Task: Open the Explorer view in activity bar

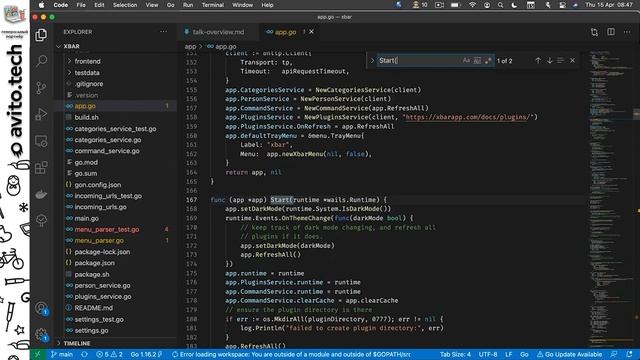Action: pos(41,35)
